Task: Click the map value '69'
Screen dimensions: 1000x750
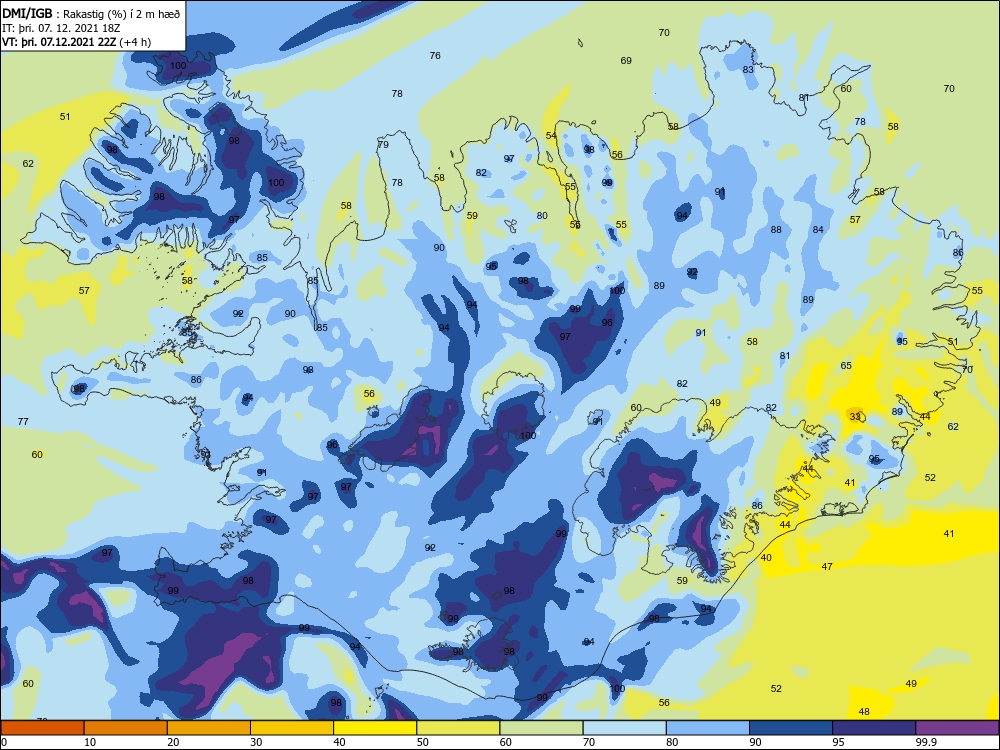Action: click(626, 61)
